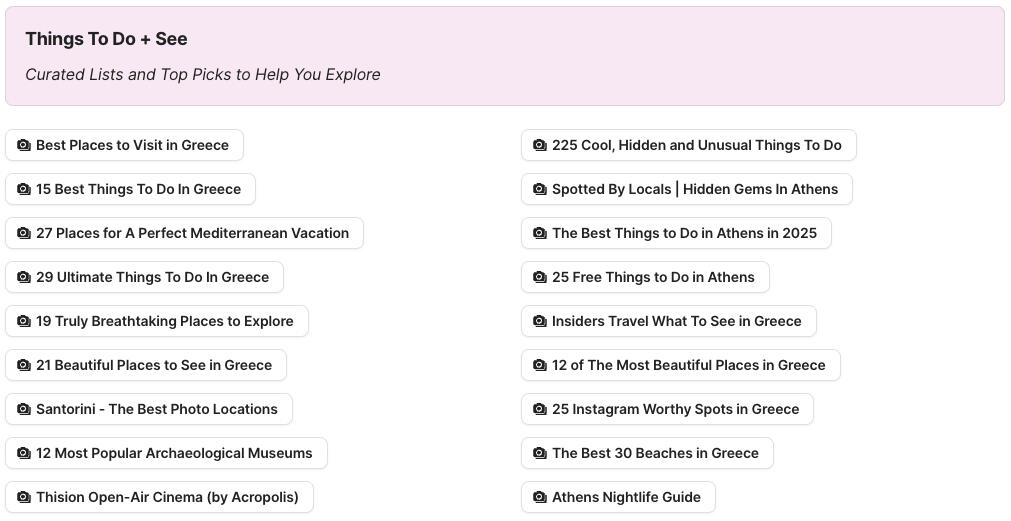
Task: Open 15 Best Things To Do In Greece
Action: tap(138, 189)
